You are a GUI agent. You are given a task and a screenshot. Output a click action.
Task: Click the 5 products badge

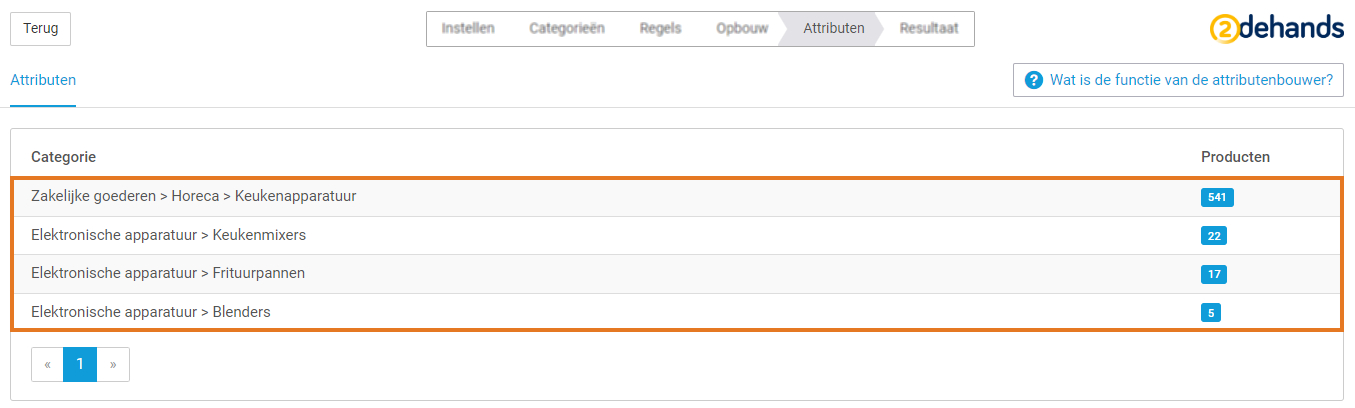[x=1211, y=313]
